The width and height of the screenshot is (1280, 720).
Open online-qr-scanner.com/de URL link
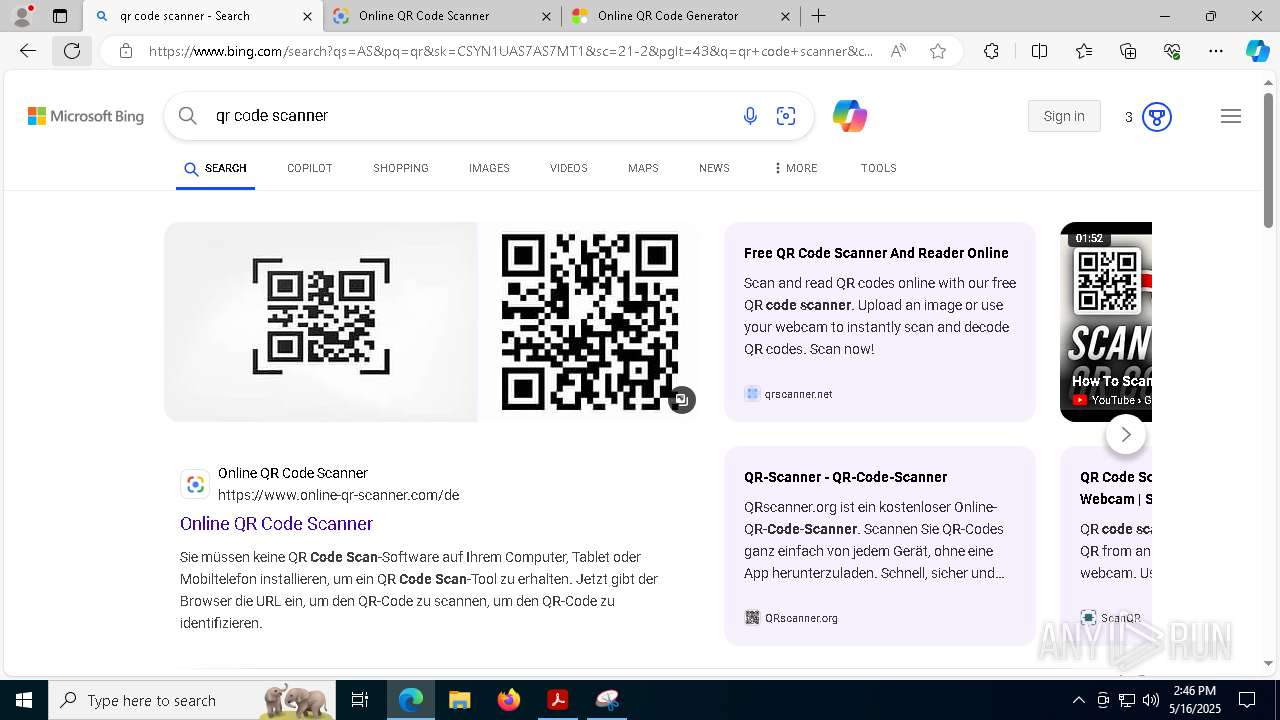click(x=339, y=495)
